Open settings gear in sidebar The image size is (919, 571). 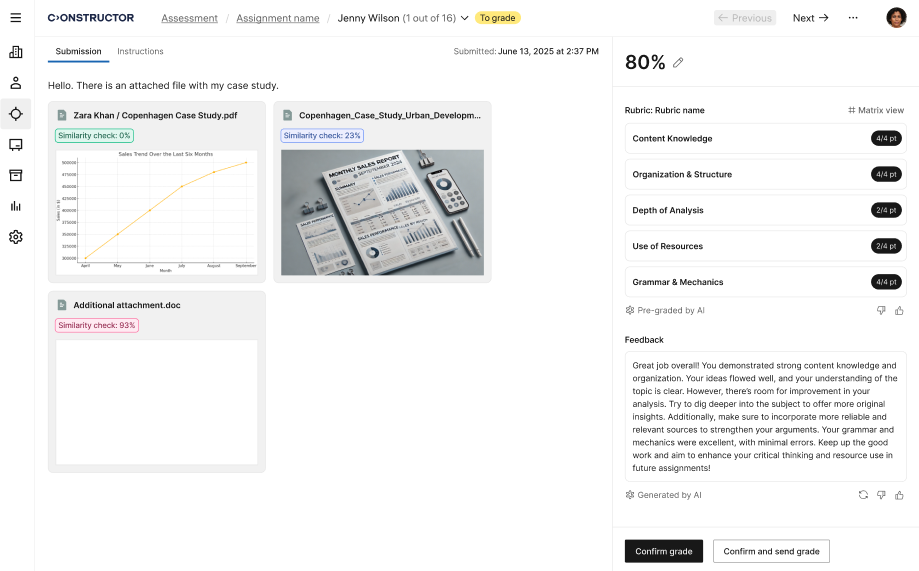pos(15,237)
